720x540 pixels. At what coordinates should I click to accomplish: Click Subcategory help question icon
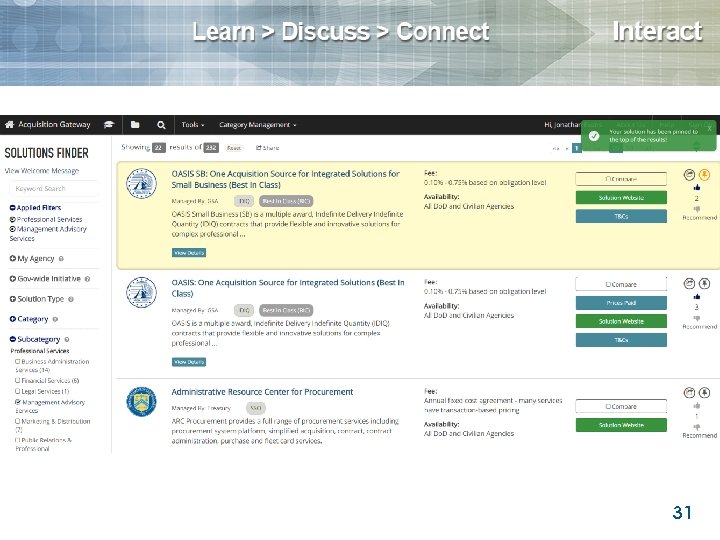(x=67, y=340)
